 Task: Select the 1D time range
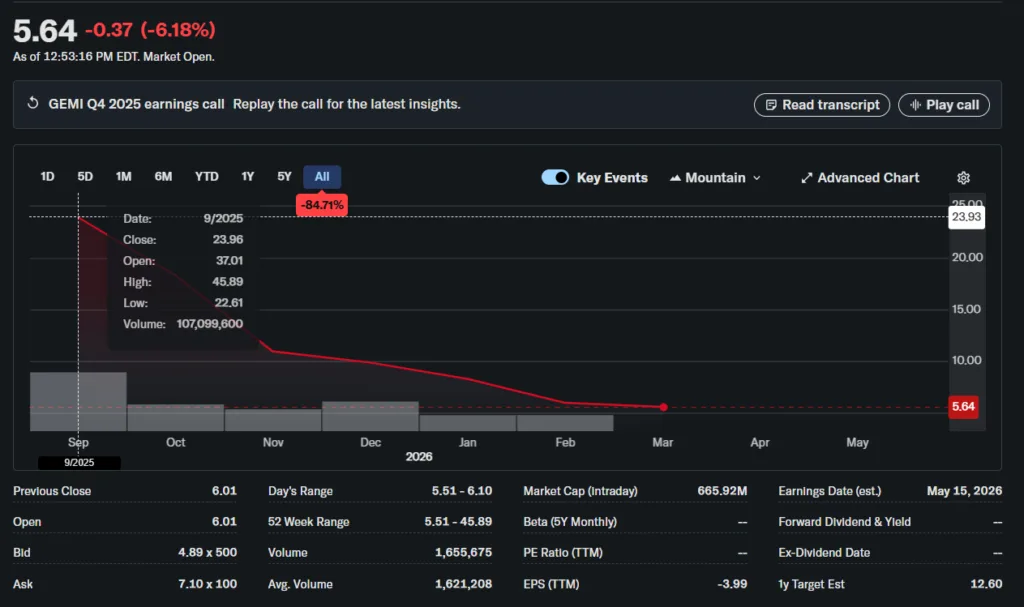pyautogui.click(x=47, y=177)
